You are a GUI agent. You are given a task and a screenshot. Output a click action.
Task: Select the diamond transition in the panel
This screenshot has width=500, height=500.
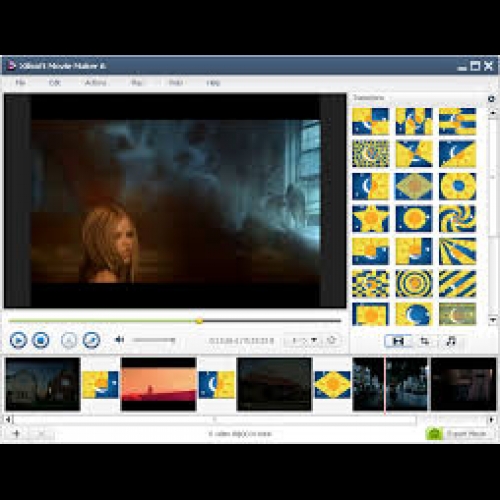coord(414,186)
